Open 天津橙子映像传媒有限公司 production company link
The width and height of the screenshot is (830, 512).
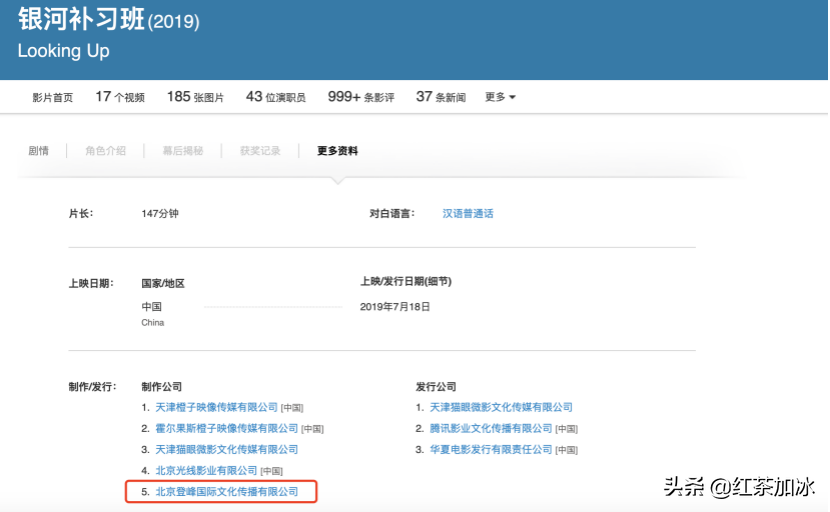click(x=216, y=407)
